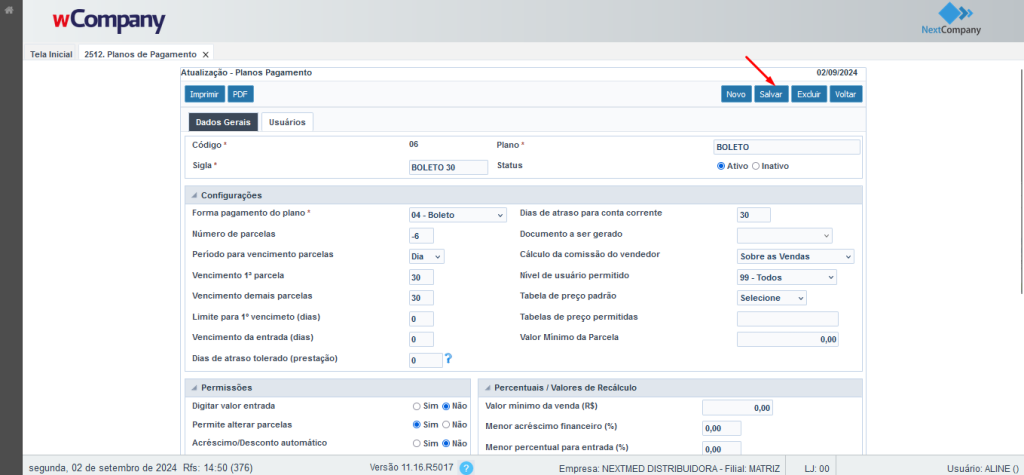Viewport: 1024px width, 475px height.
Task: Click Usuário: ALINE in status bar
Action: 982,468
